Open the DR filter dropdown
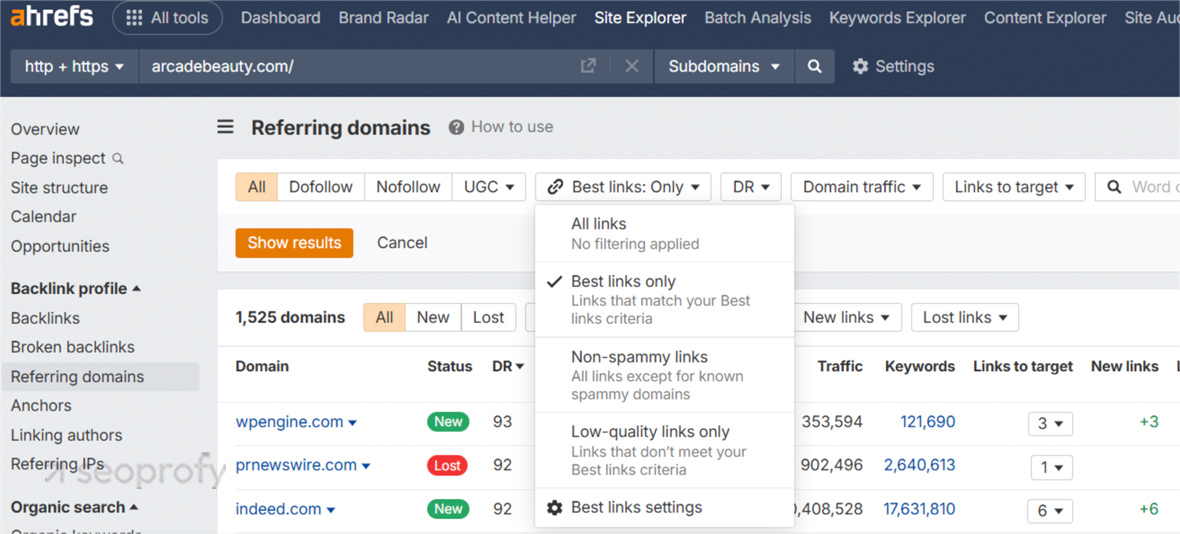Image resolution: width=1180 pixels, height=534 pixels. tap(751, 187)
